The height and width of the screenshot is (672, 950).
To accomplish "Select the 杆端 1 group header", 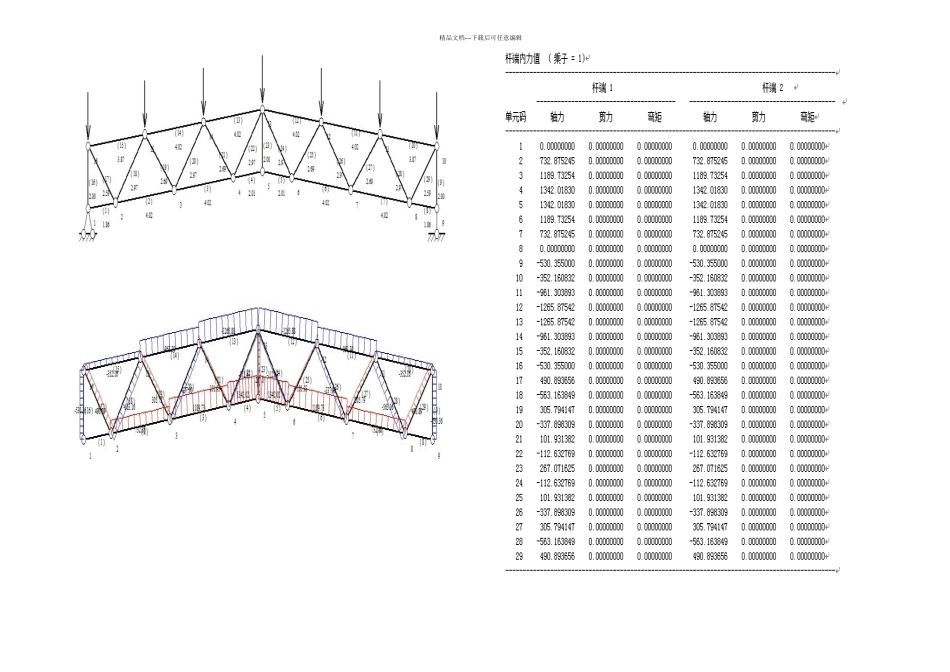I will tap(602, 87).
